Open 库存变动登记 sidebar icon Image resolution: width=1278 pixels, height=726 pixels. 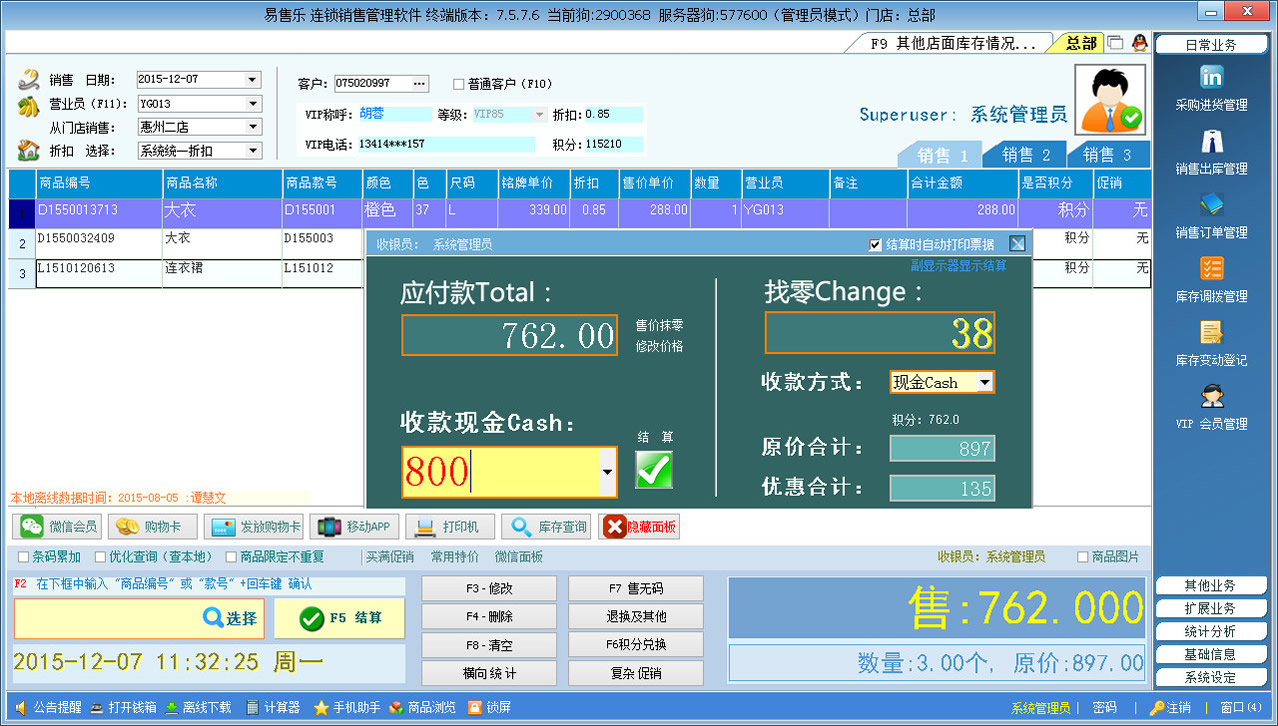tap(1211, 333)
